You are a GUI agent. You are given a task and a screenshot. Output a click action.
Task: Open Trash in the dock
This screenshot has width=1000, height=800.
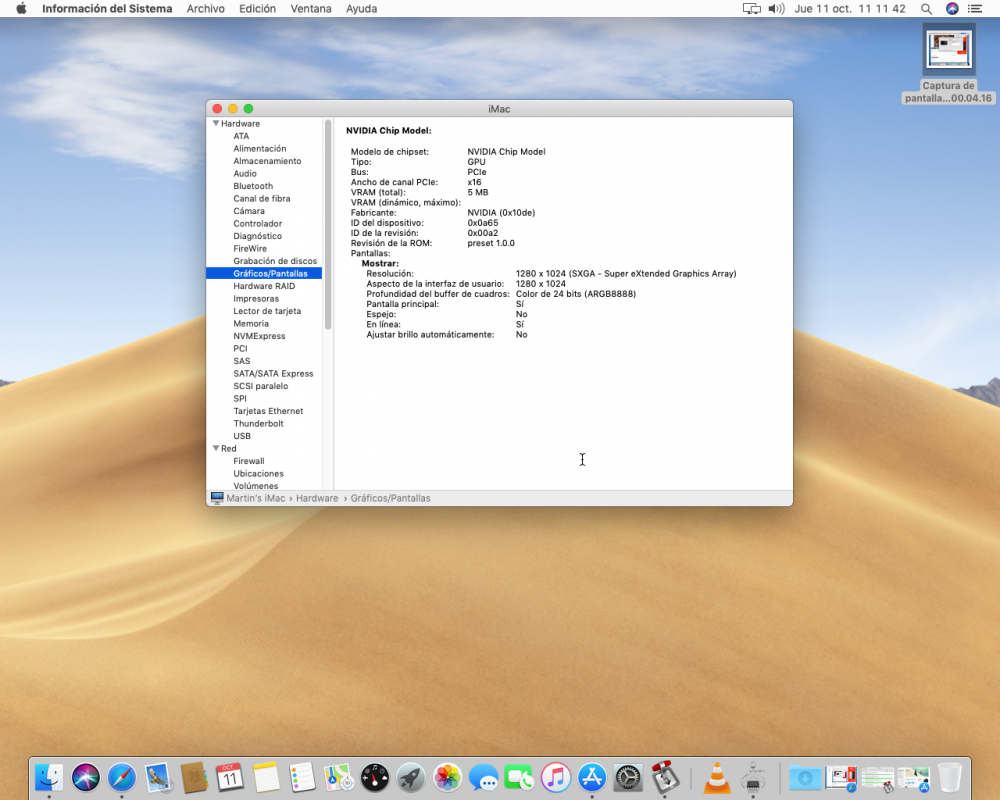(x=950, y=778)
